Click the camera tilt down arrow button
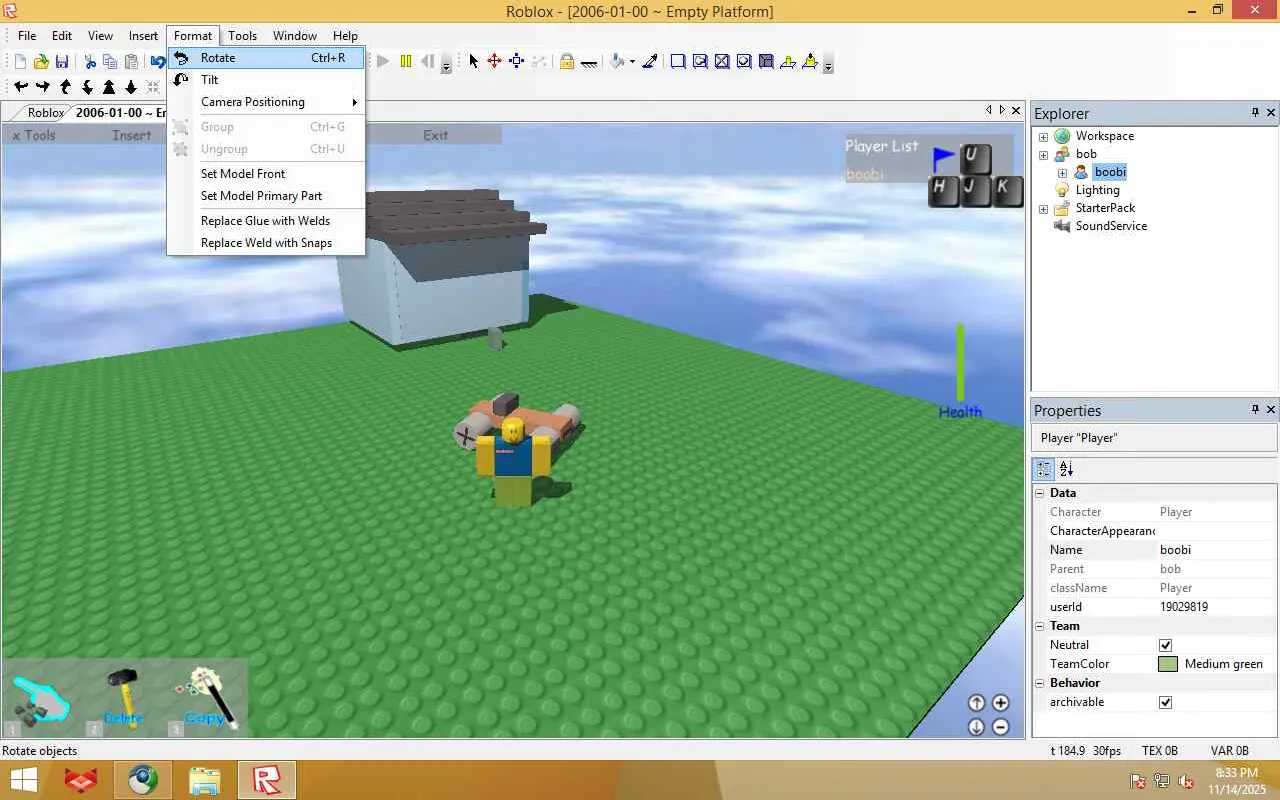This screenshot has height=800, width=1280. click(976, 727)
